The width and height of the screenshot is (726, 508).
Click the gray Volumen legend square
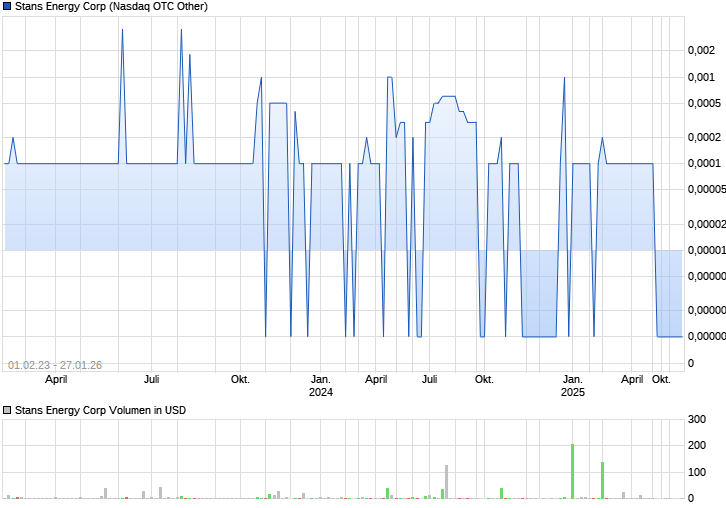coord(6,410)
